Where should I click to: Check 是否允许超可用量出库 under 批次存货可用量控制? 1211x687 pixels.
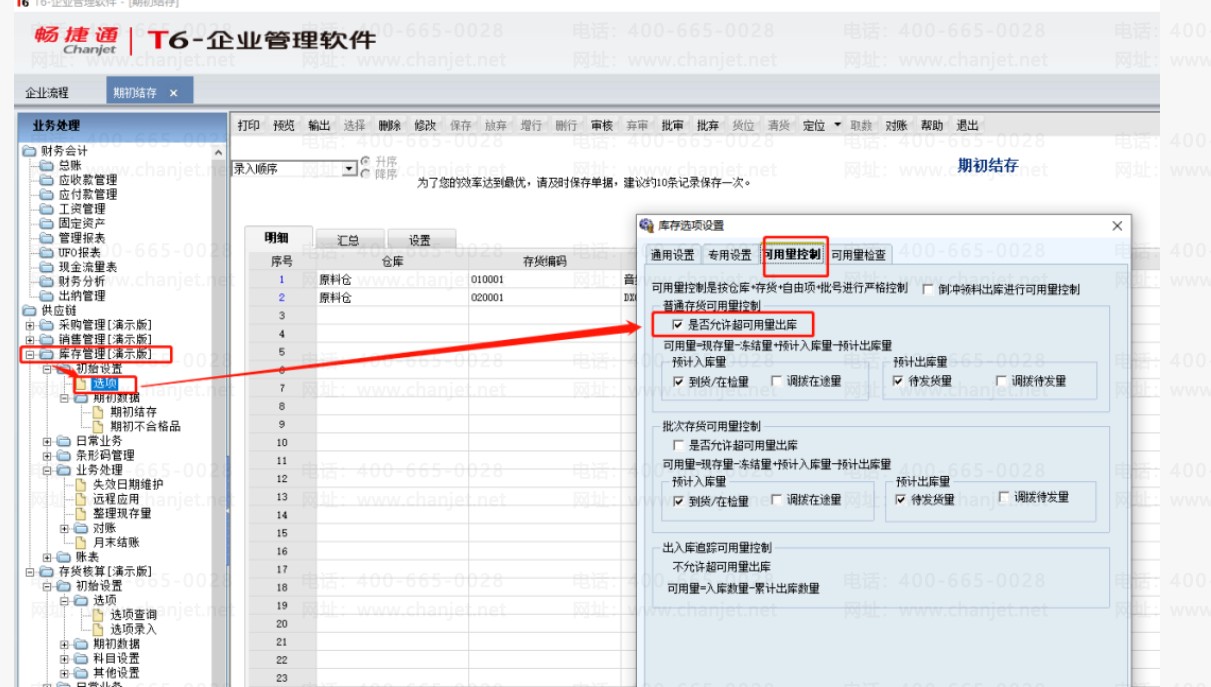[679, 445]
